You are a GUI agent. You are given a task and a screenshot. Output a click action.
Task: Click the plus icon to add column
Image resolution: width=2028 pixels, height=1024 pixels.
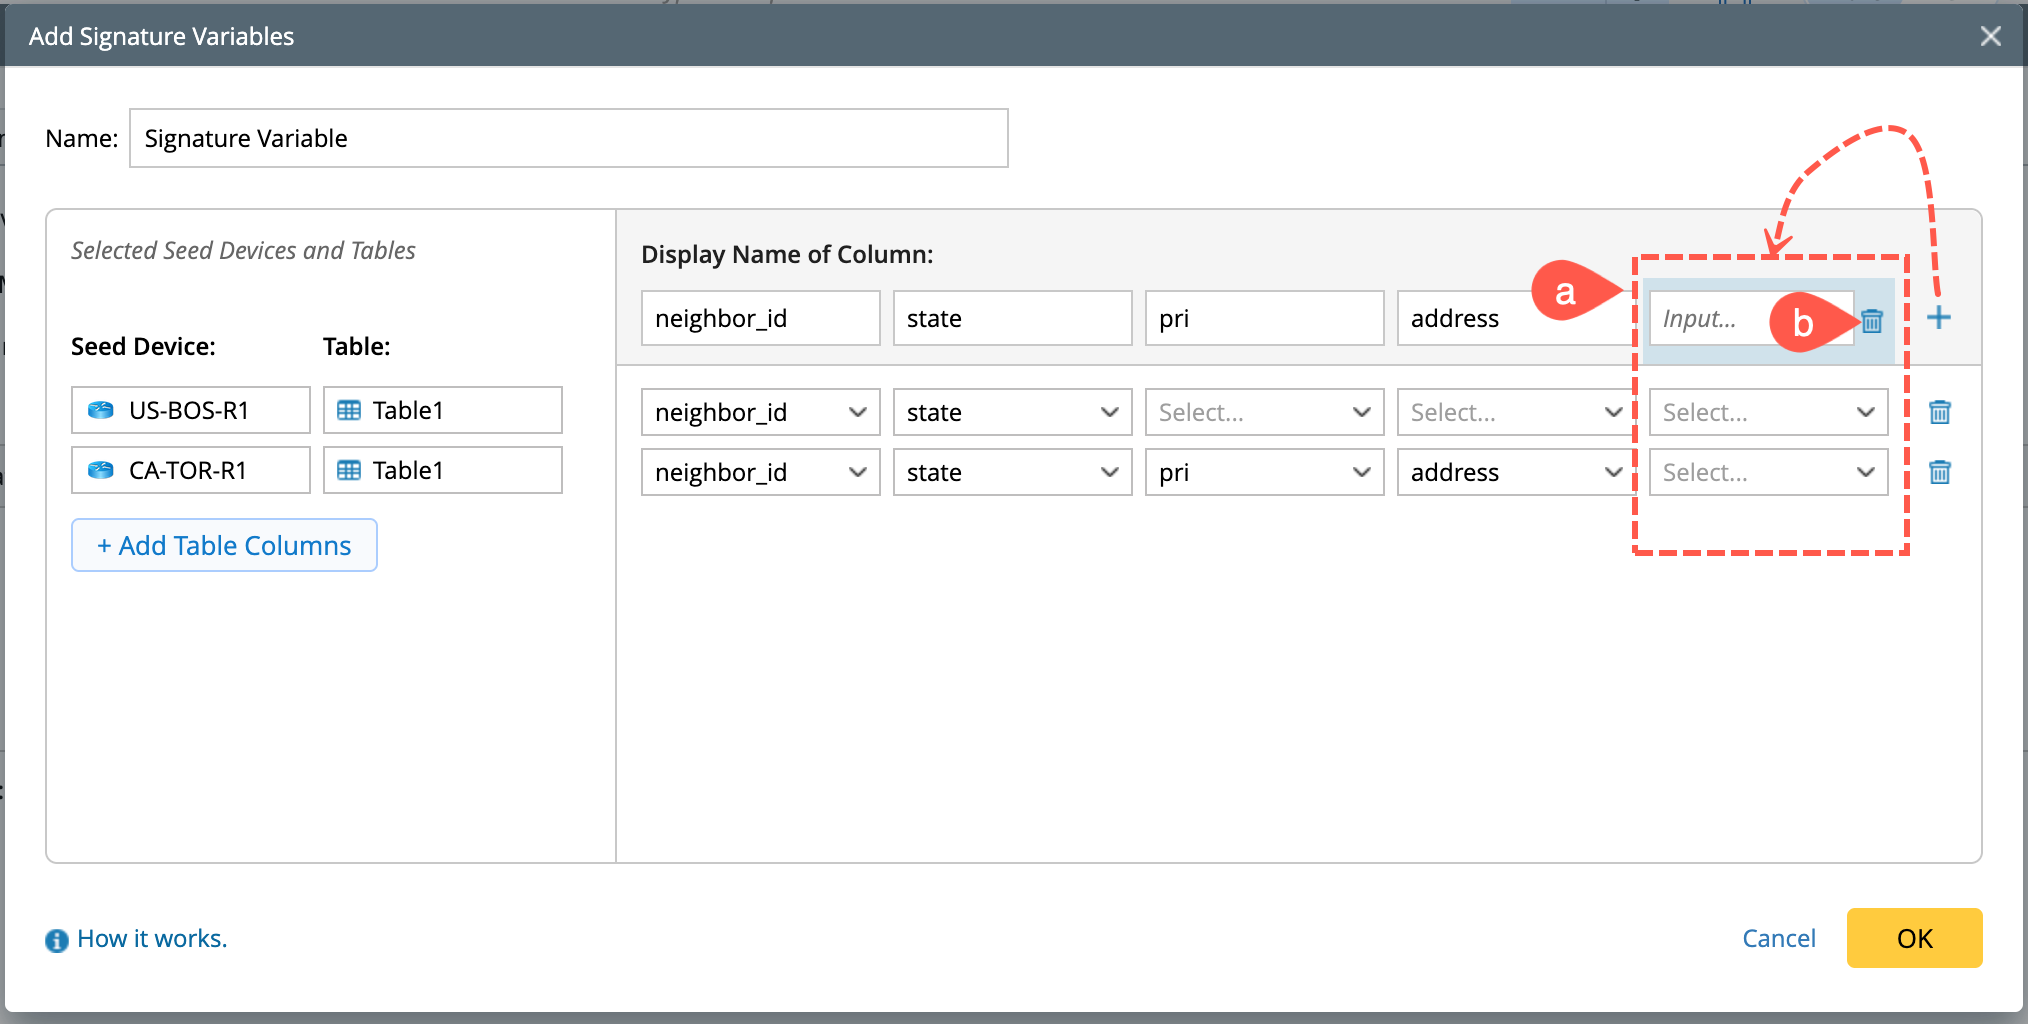coord(1938,318)
